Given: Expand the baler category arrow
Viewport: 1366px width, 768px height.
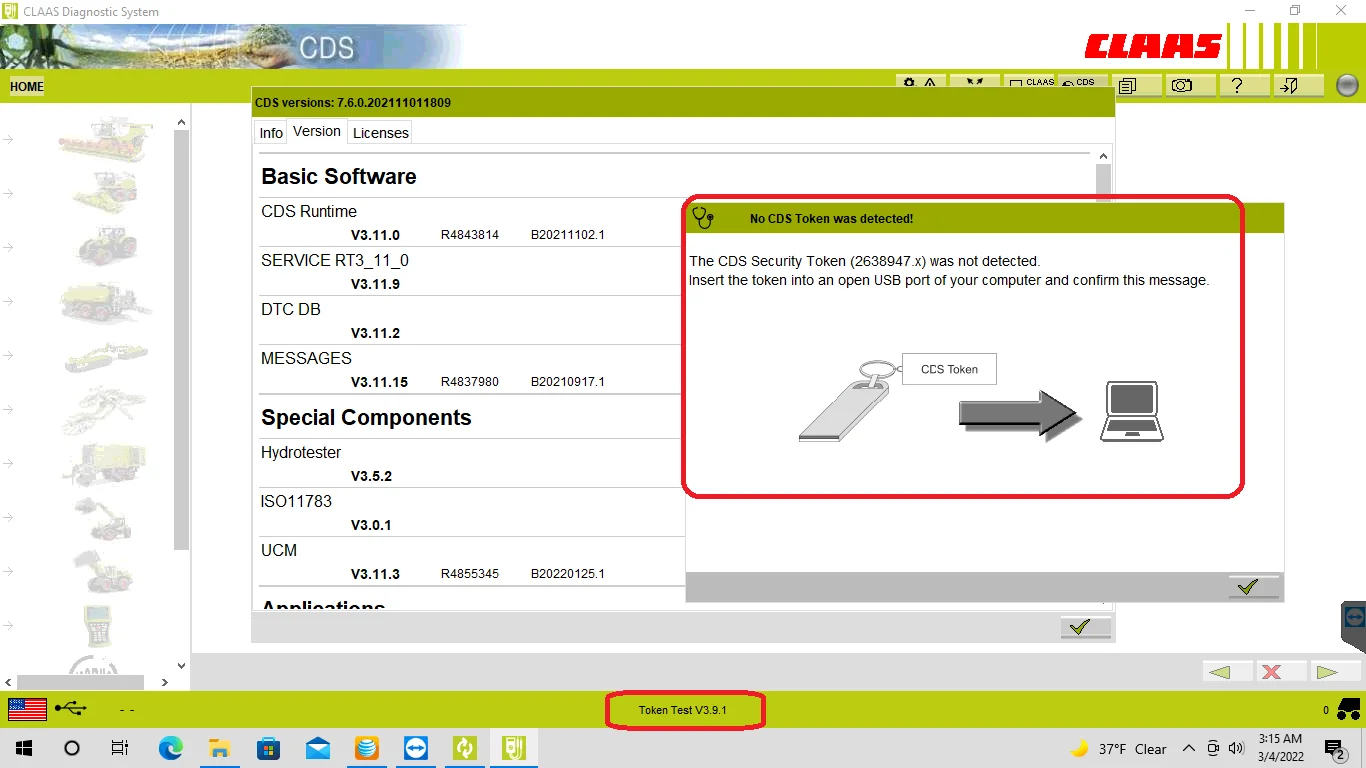Looking at the screenshot, I should [8, 301].
